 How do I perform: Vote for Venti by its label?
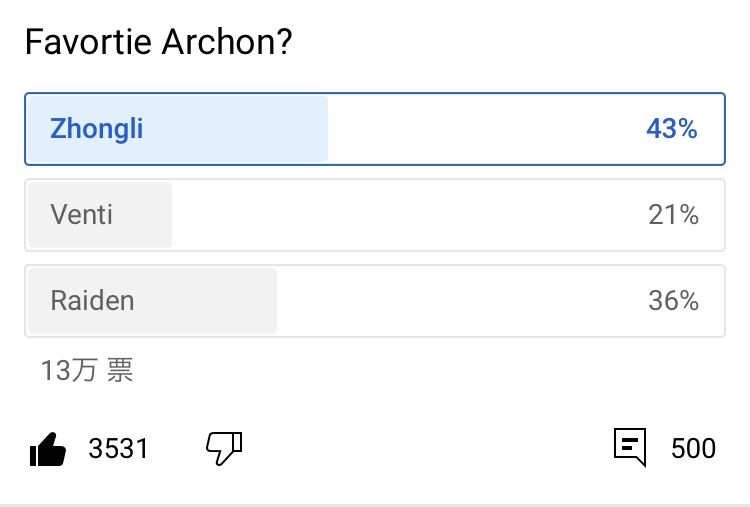(81, 214)
